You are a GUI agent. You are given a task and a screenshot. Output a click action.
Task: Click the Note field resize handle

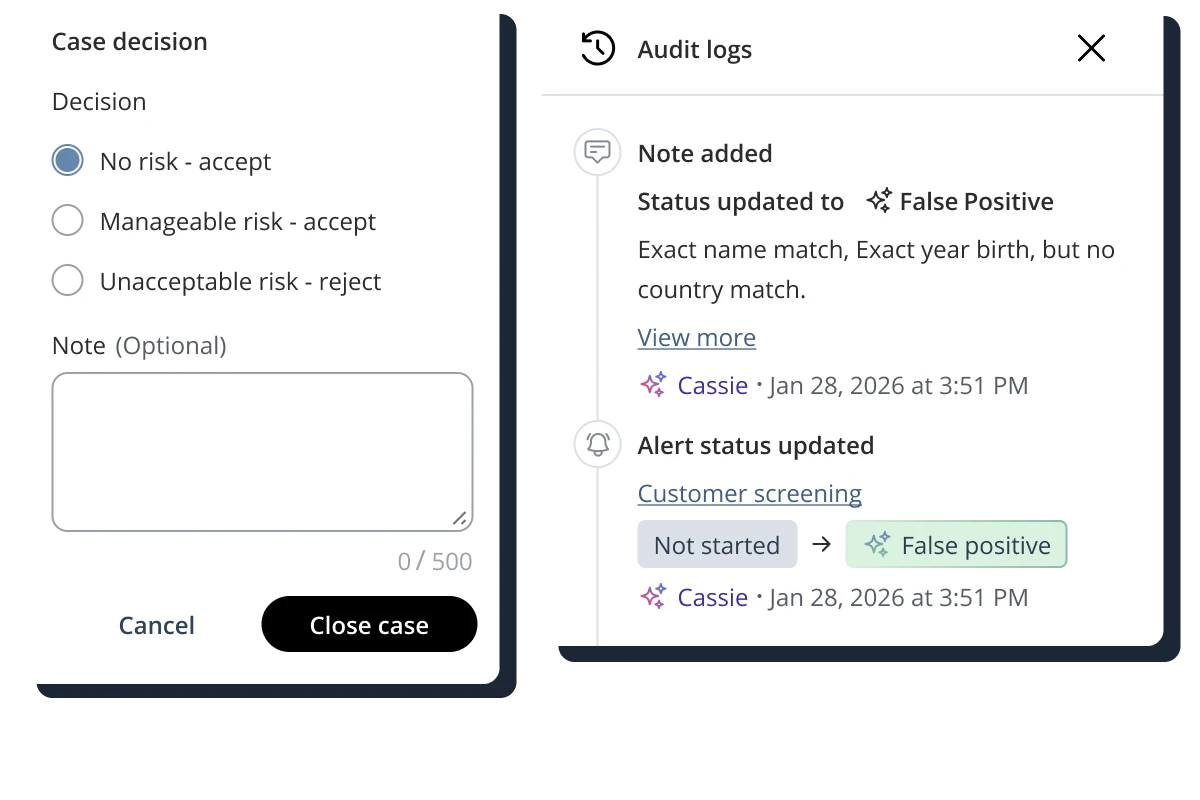[x=459, y=518]
